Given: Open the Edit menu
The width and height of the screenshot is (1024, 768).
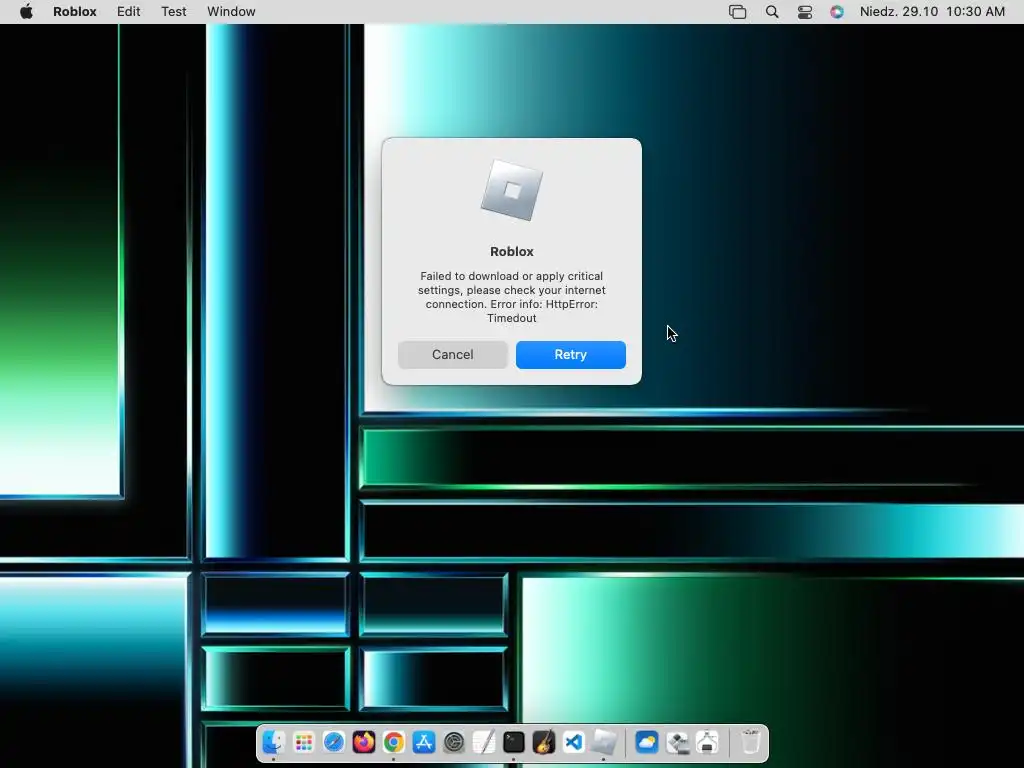Looking at the screenshot, I should tap(129, 12).
